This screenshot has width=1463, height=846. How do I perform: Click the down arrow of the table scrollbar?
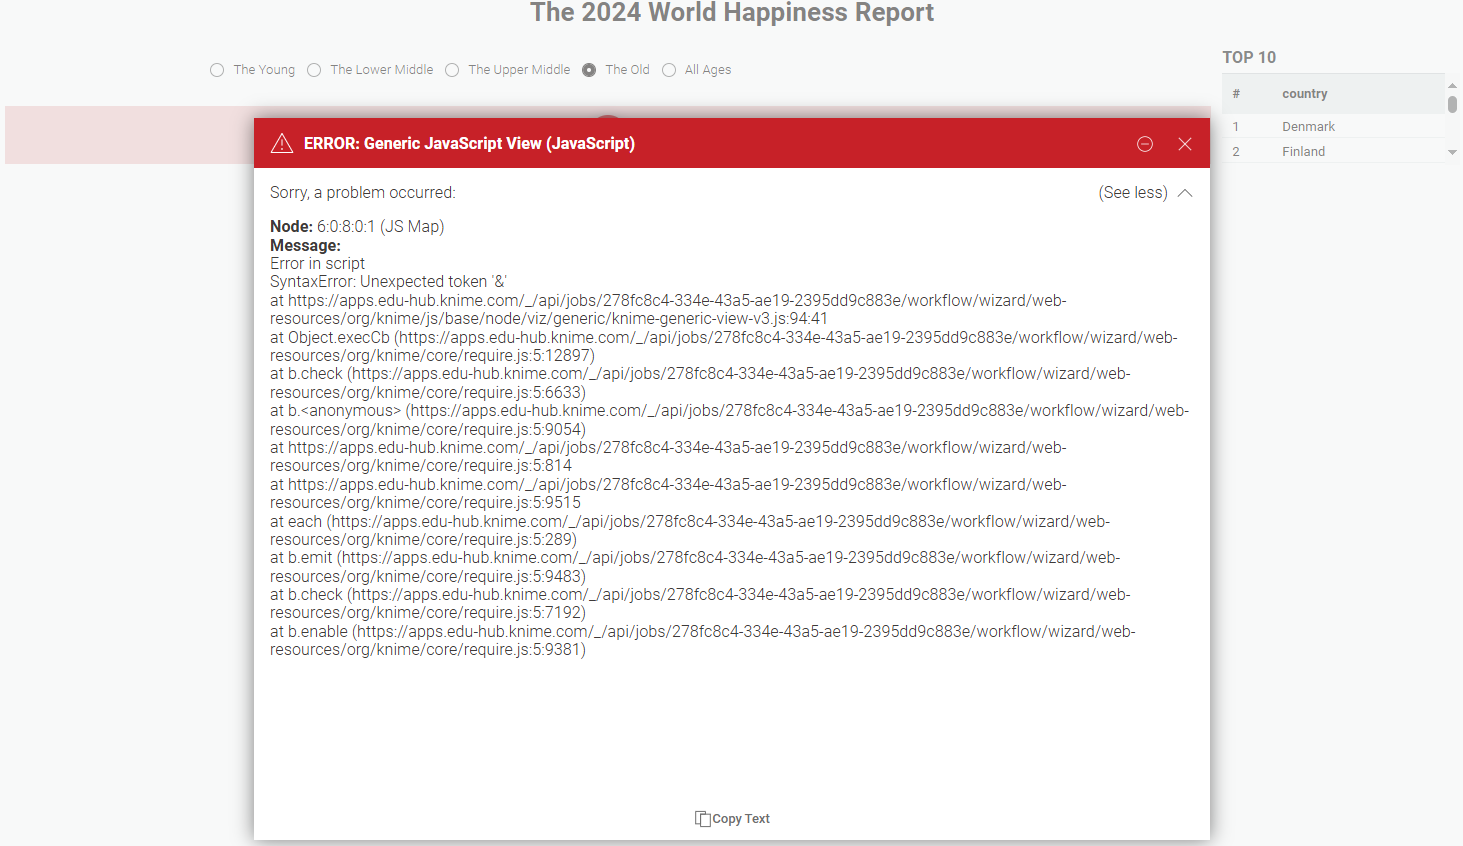1452,153
